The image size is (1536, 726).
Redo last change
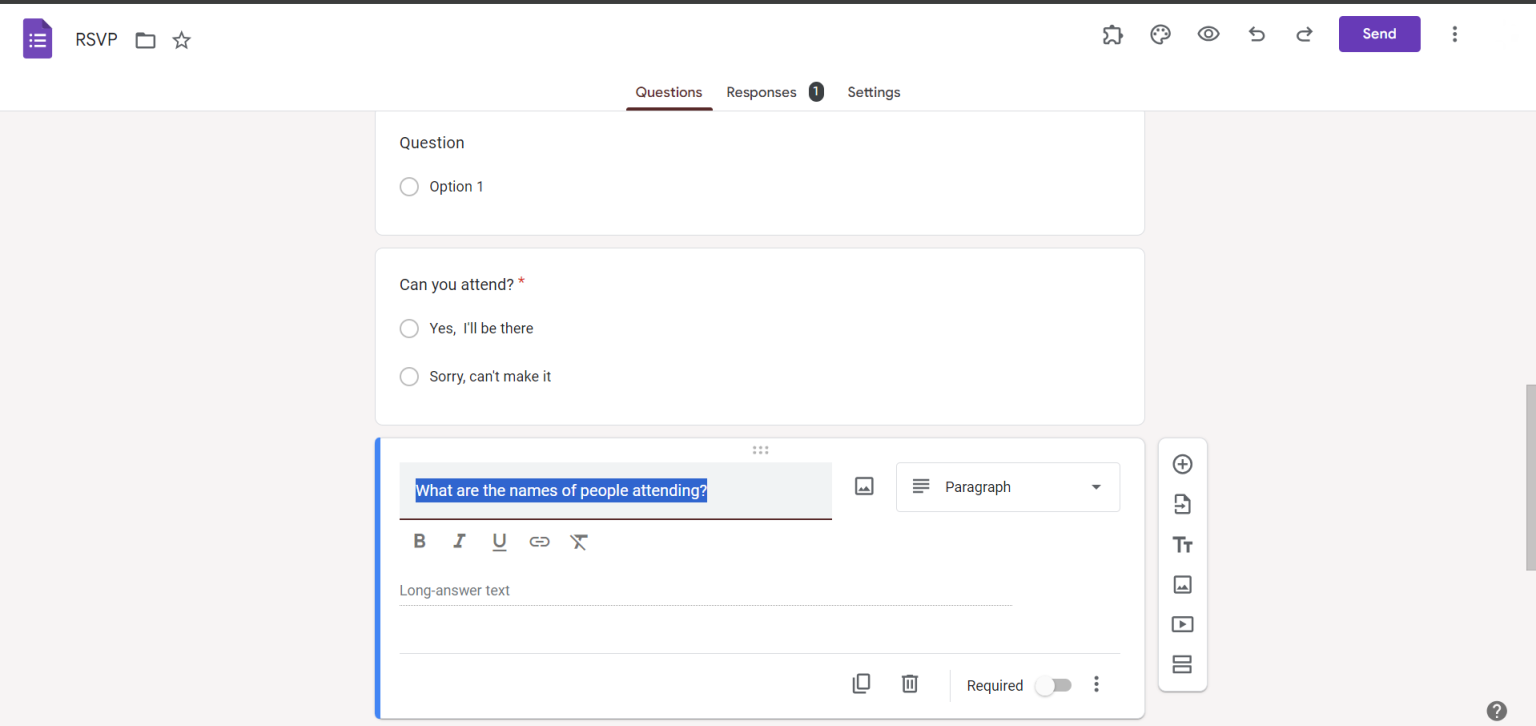pos(1304,34)
